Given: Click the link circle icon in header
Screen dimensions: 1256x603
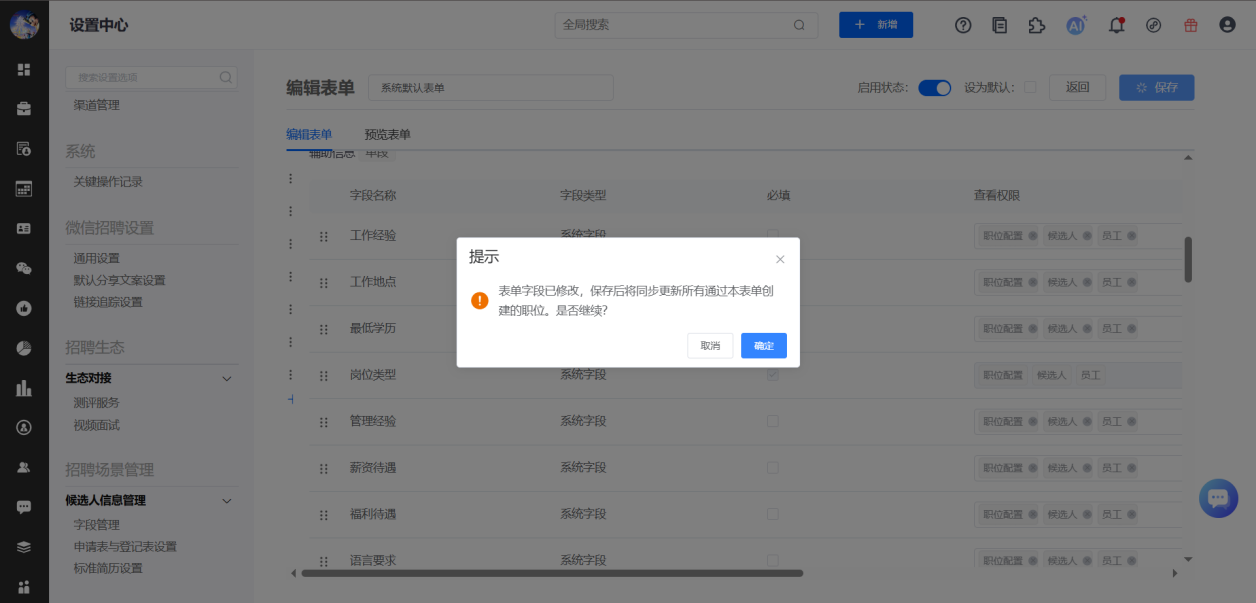Looking at the screenshot, I should point(1154,25).
